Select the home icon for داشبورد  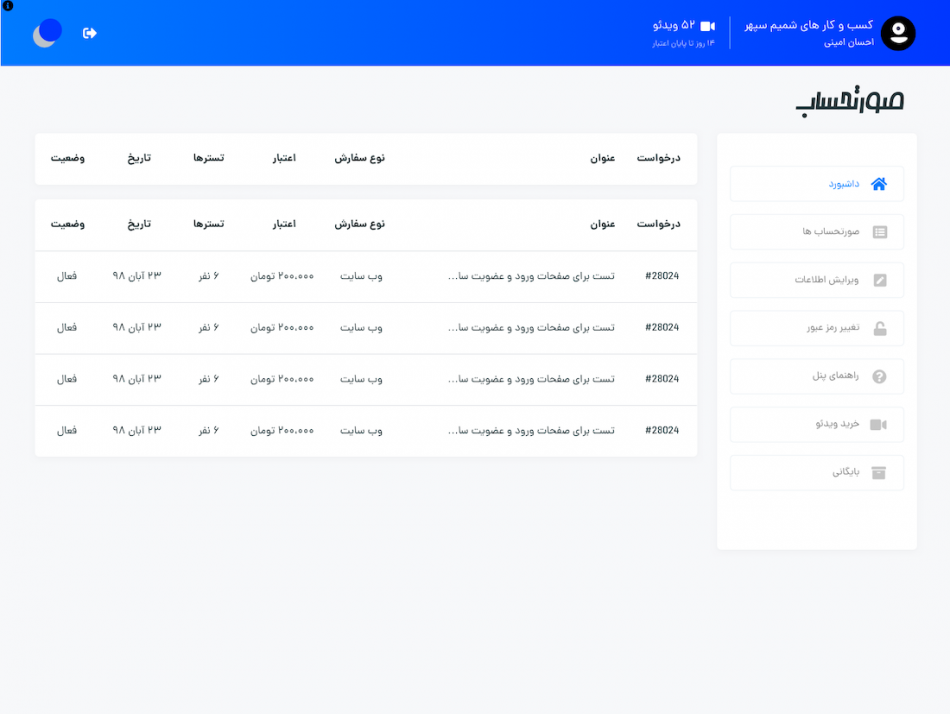coord(879,184)
